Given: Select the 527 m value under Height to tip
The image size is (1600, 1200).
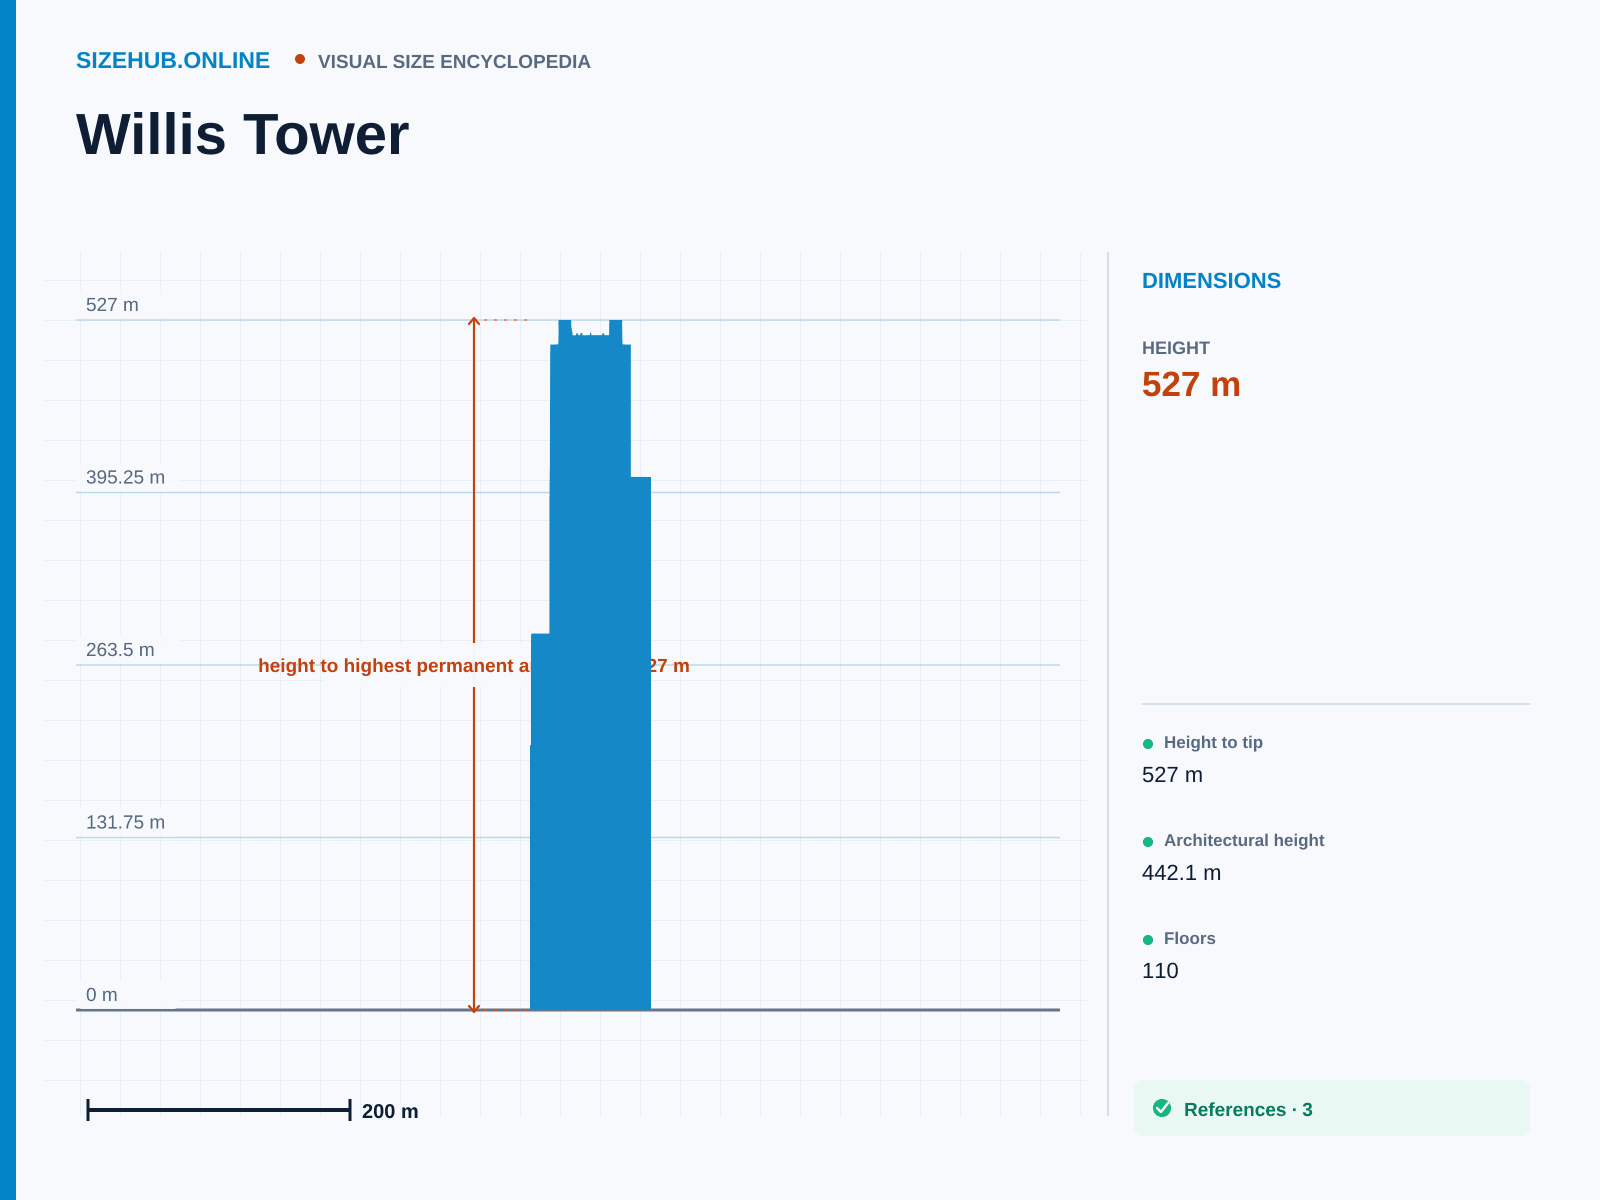Looking at the screenshot, I should click(1172, 775).
